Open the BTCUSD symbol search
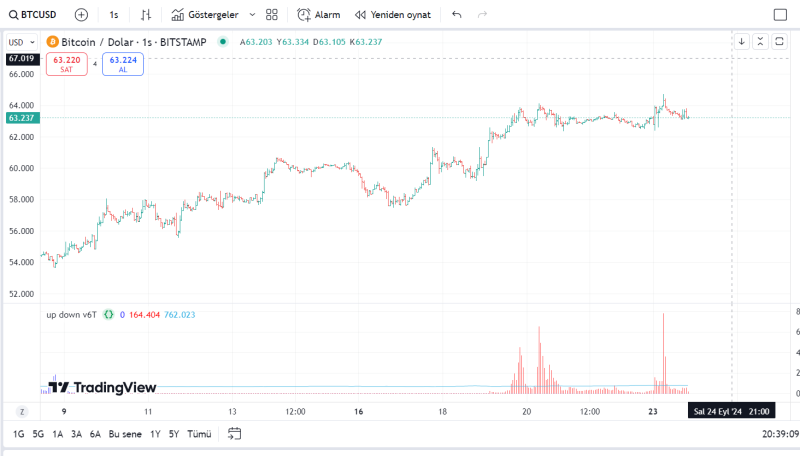The image size is (800, 456). [x=32, y=15]
